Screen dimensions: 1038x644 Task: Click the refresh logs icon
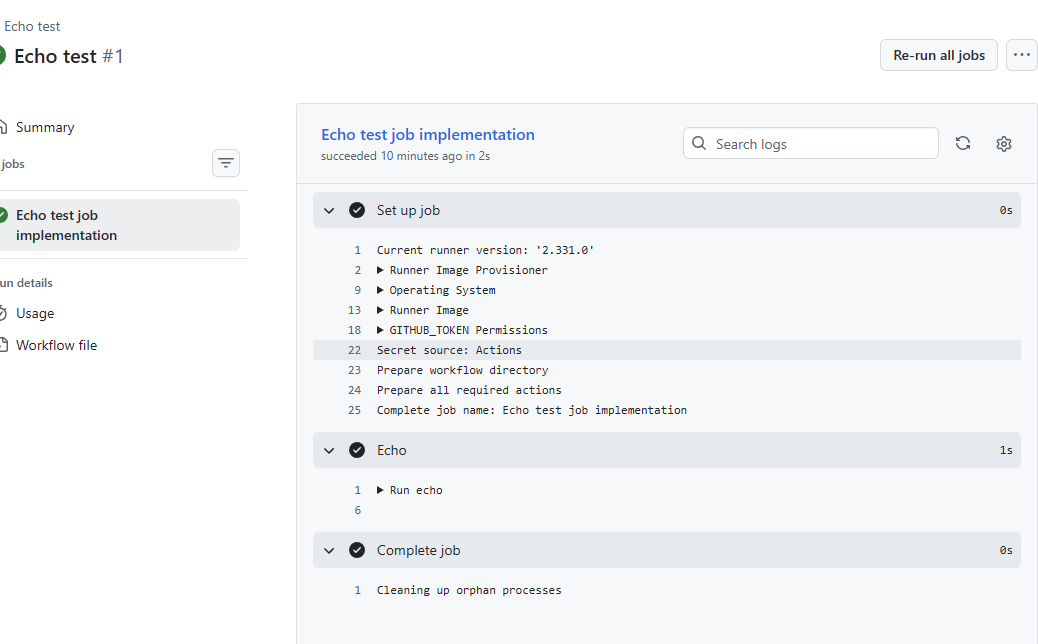tap(963, 143)
